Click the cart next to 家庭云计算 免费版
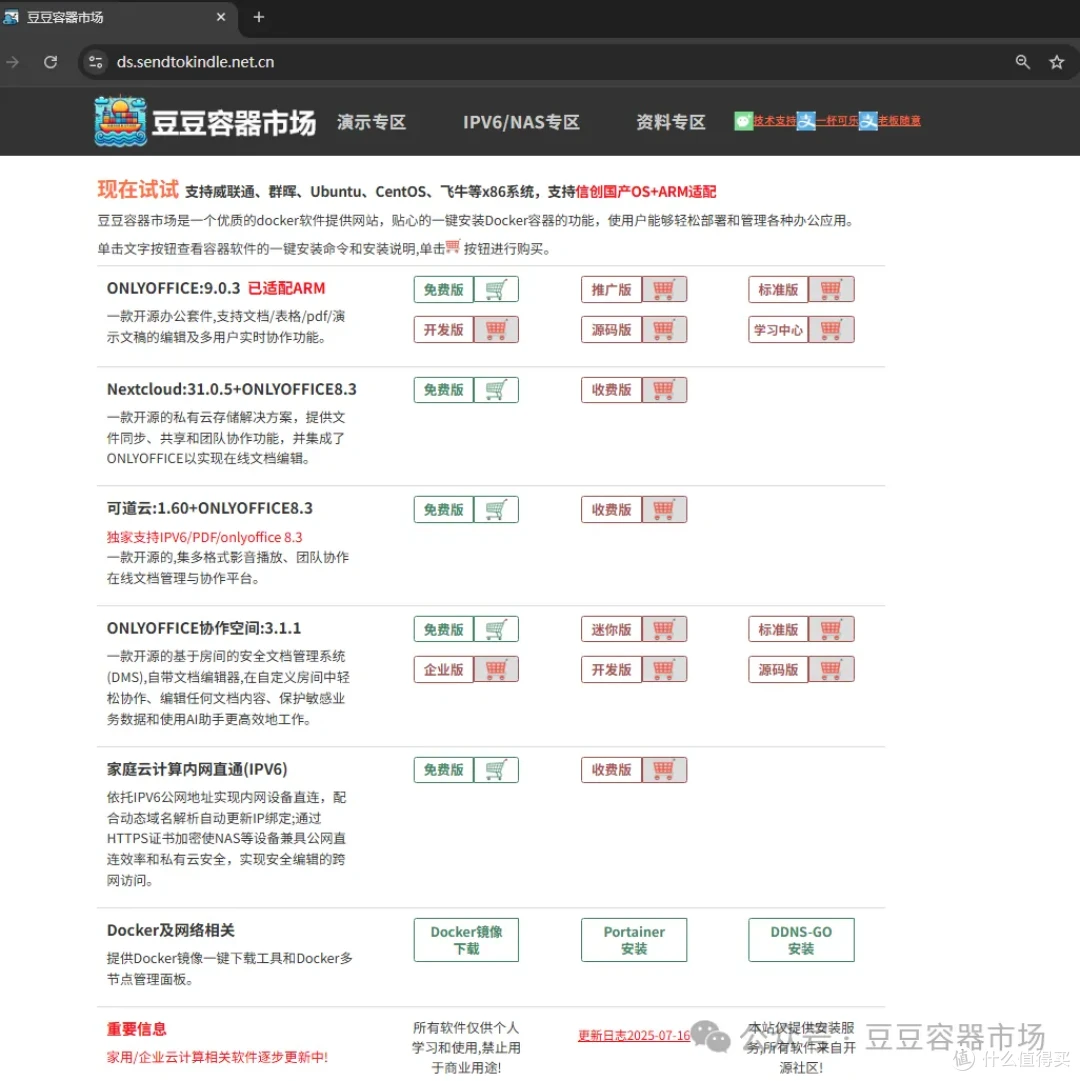Viewport: 1080px width, 1081px height. tap(496, 770)
